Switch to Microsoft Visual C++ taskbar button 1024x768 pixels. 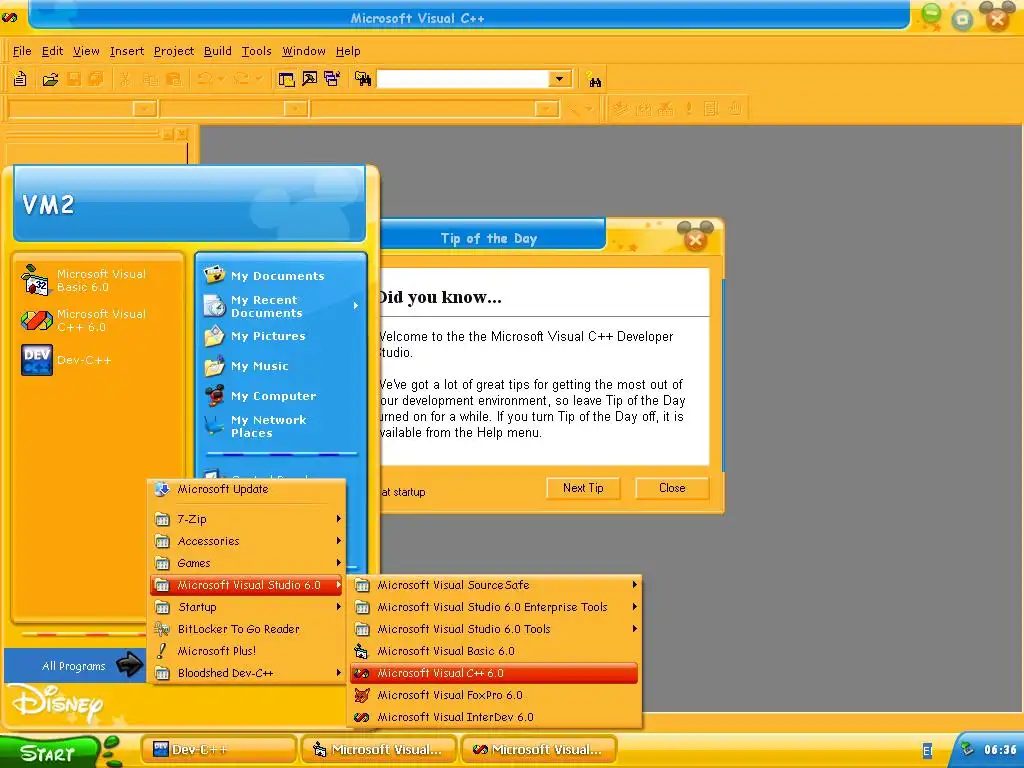point(539,750)
